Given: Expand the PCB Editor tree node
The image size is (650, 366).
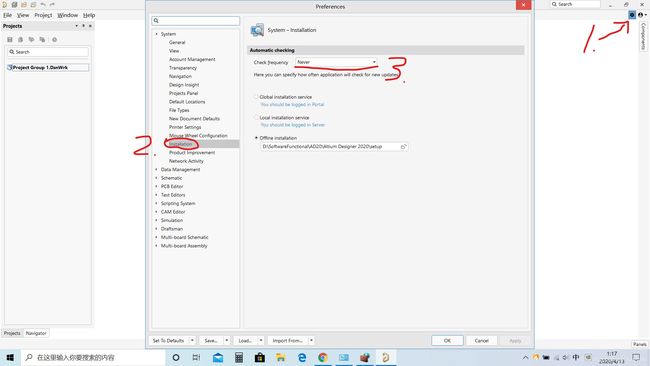Looking at the screenshot, I should coord(156,186).
